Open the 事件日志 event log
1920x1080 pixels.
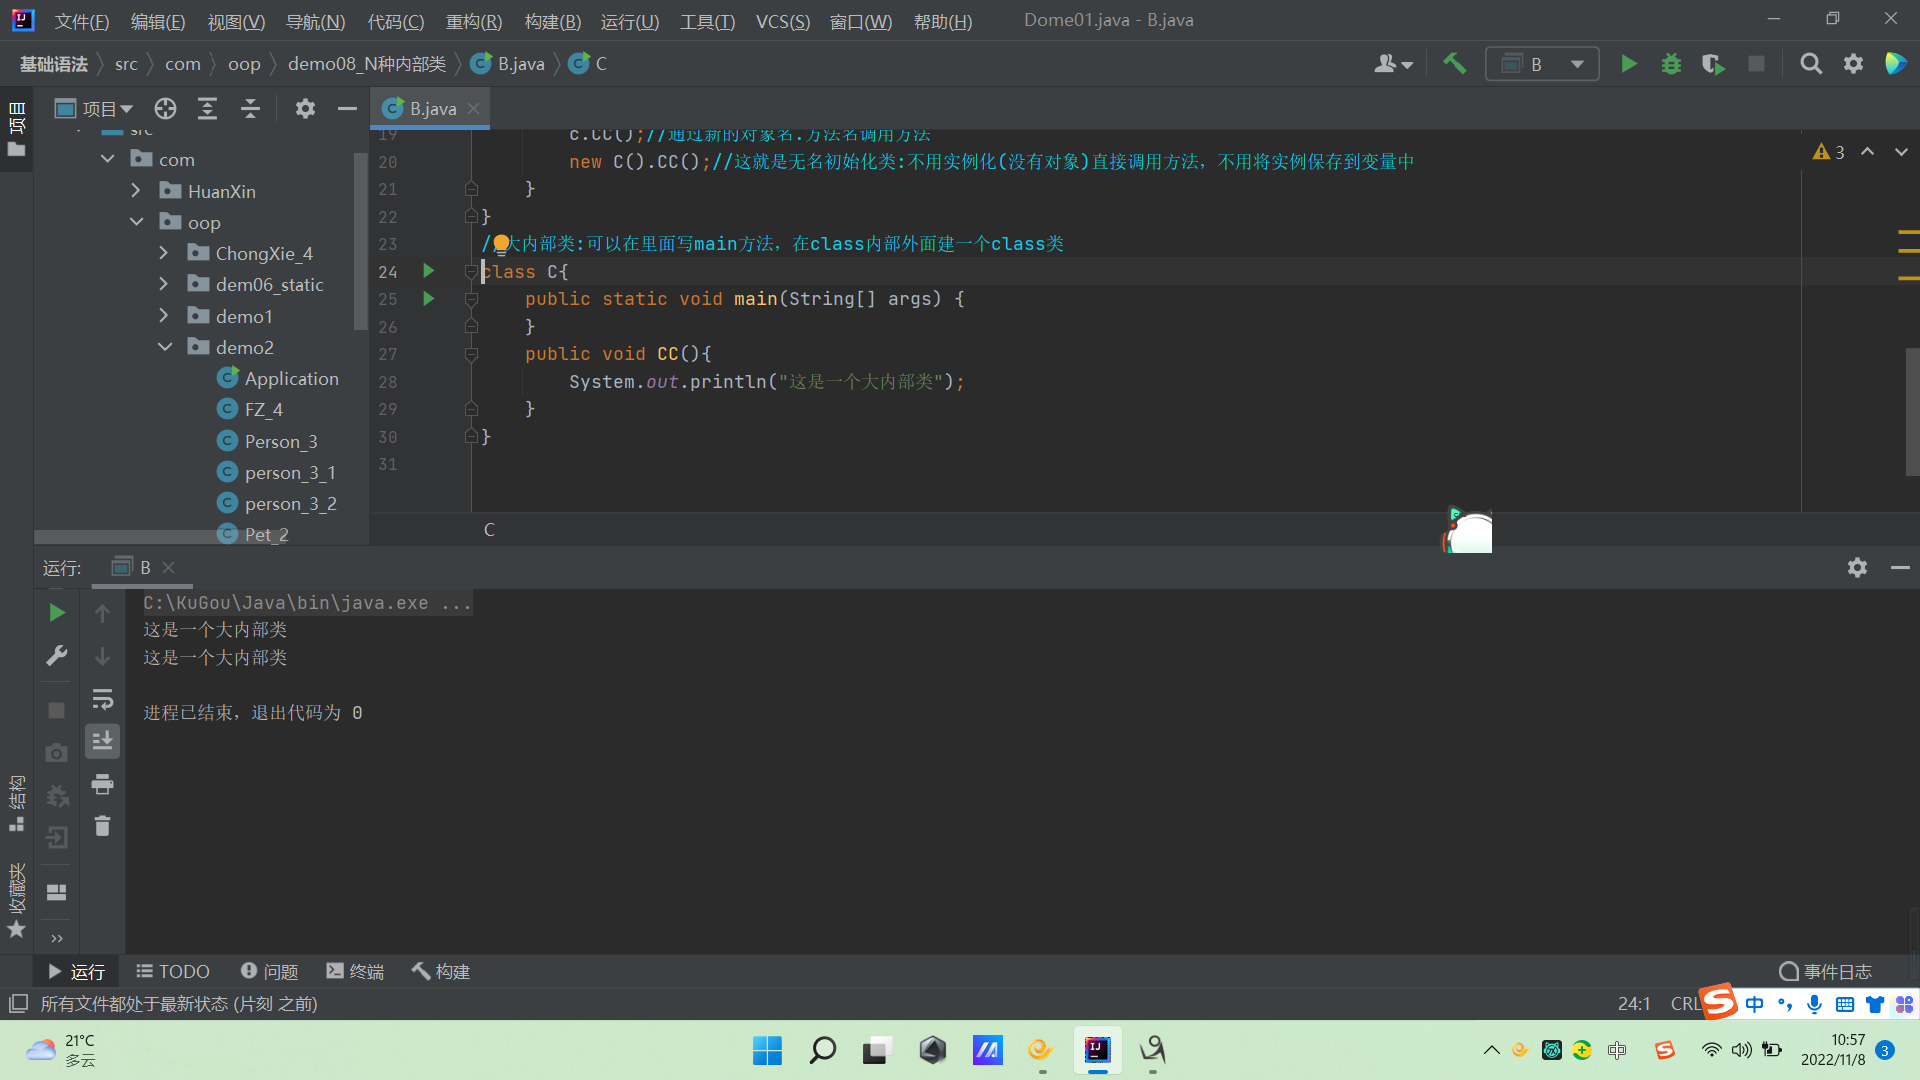tap(1826, 971)
